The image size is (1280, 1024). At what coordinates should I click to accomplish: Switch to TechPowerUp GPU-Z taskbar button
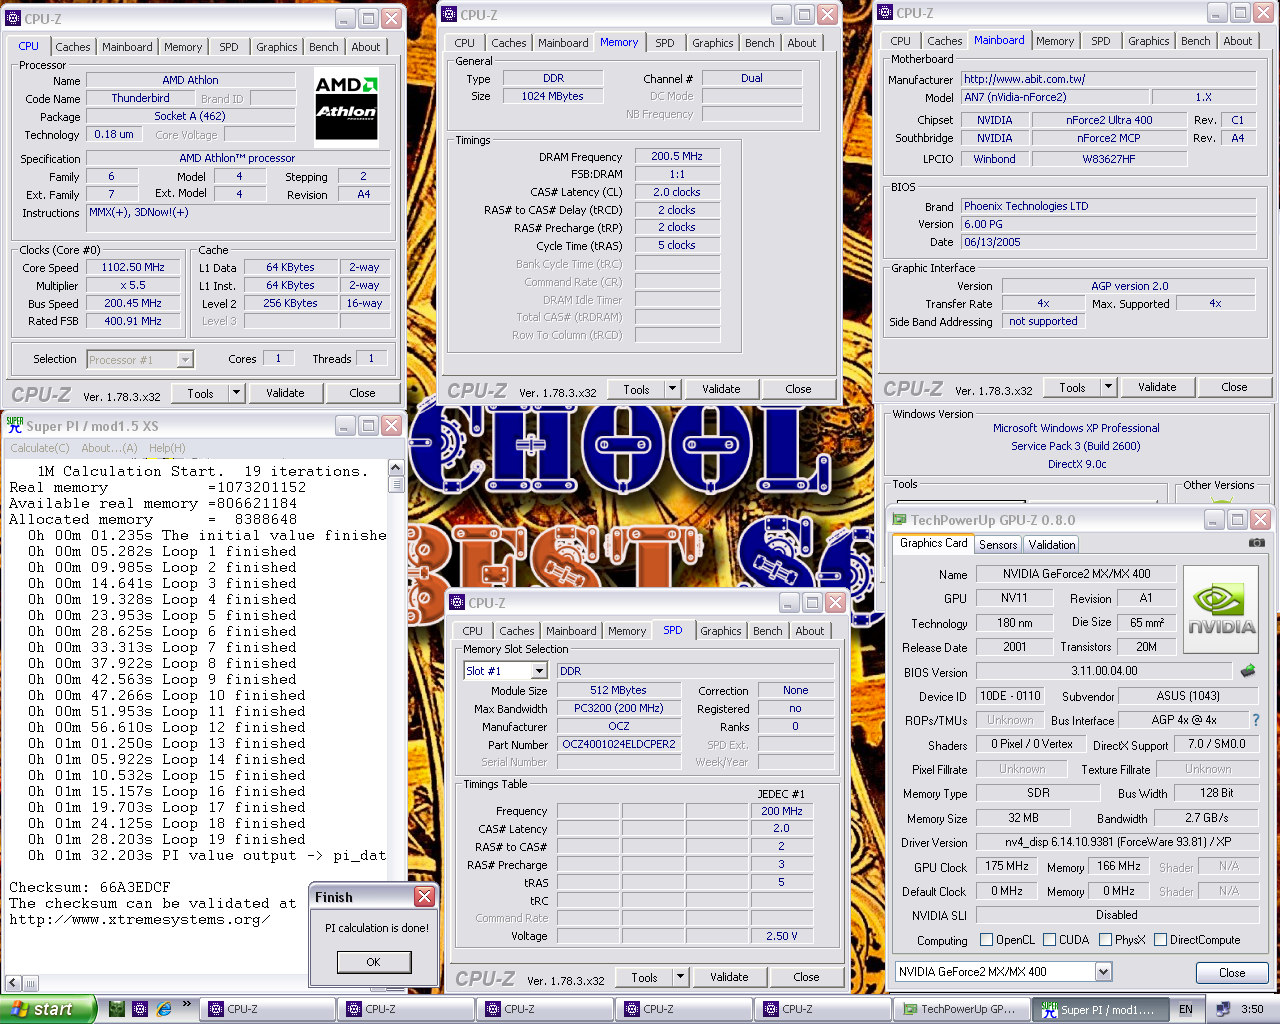[960, 1009]
